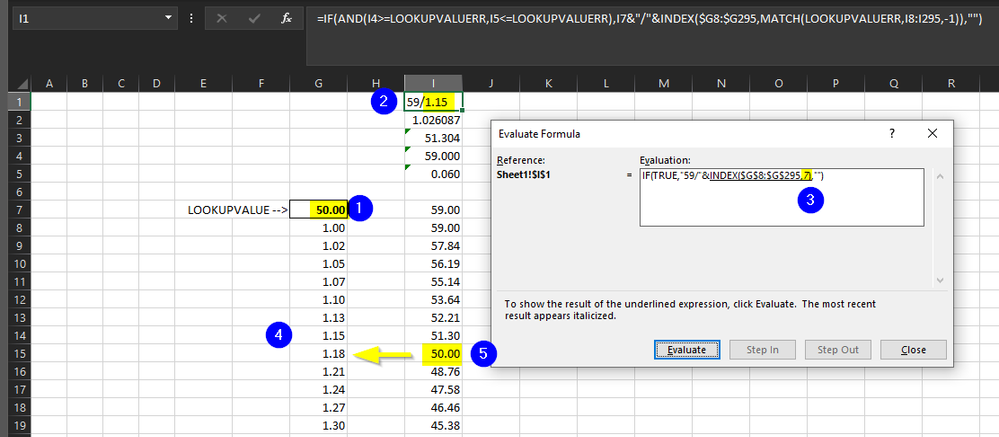
Task: Cancel formula entry with X icon
Action: coord(221,18)
